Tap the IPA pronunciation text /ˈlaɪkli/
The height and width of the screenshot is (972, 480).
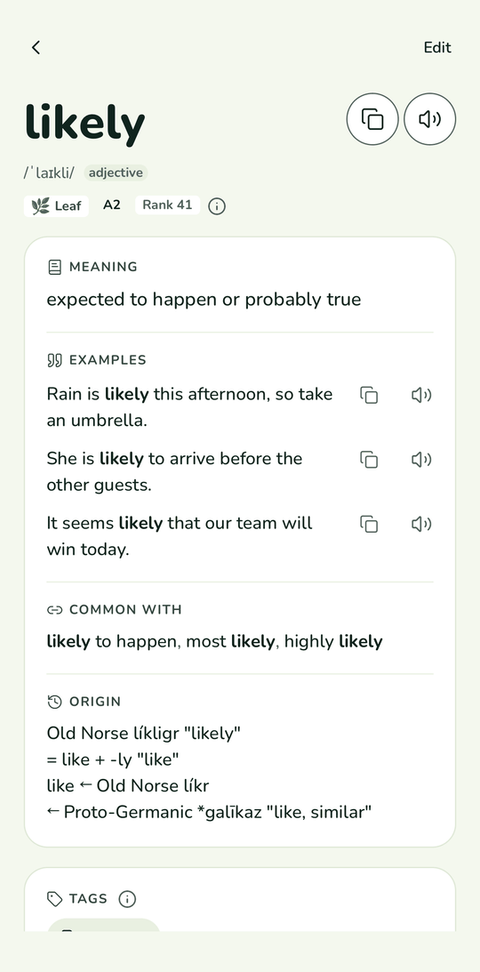[49, 173]
